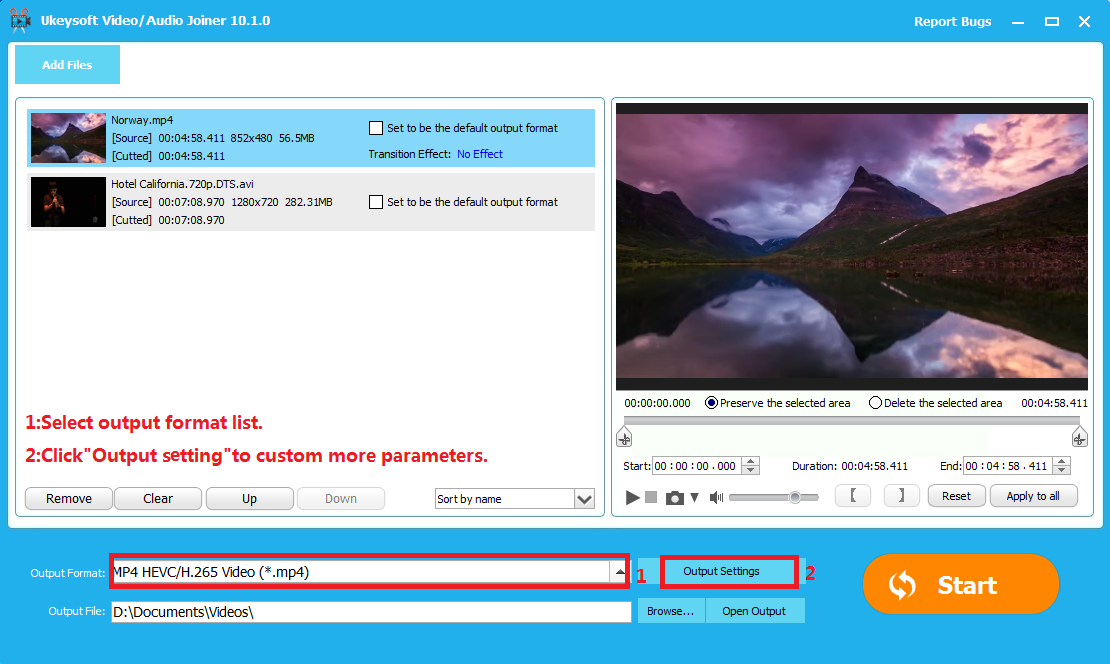This screenshot has height=664, width=1110.
Task: Click the Add Files button
Action: (67, 64)
